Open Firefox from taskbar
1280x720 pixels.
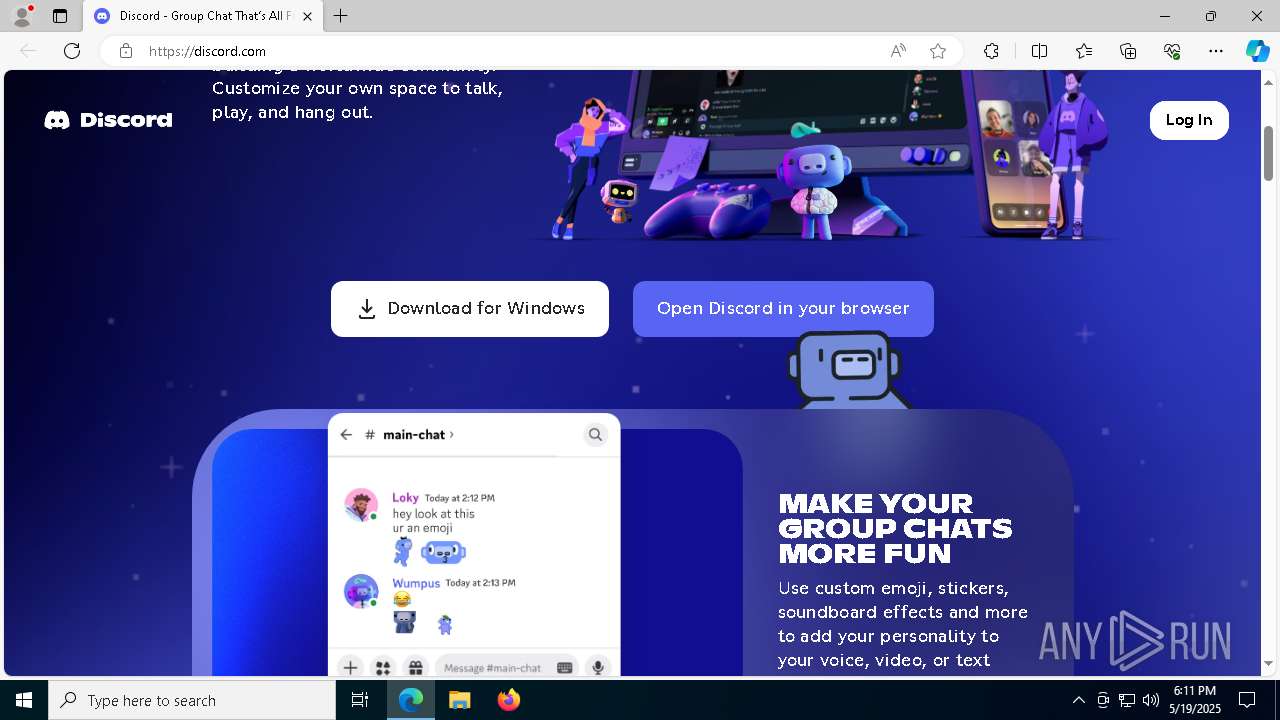[x=509, y=700]
